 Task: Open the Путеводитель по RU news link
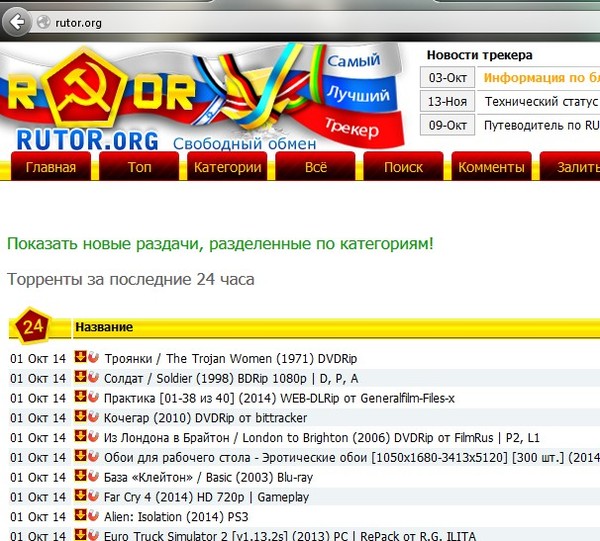click(541, 125)
